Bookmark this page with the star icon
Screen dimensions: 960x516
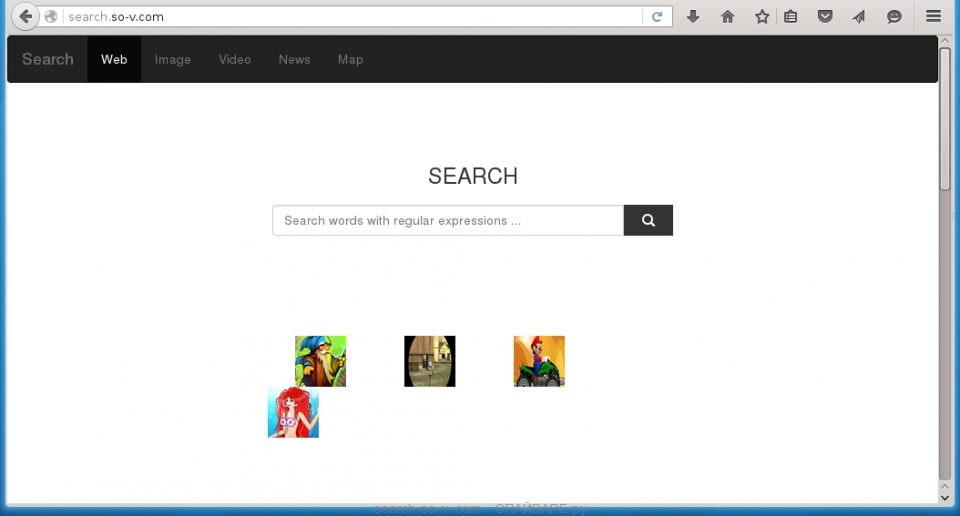tap(762, 17)
